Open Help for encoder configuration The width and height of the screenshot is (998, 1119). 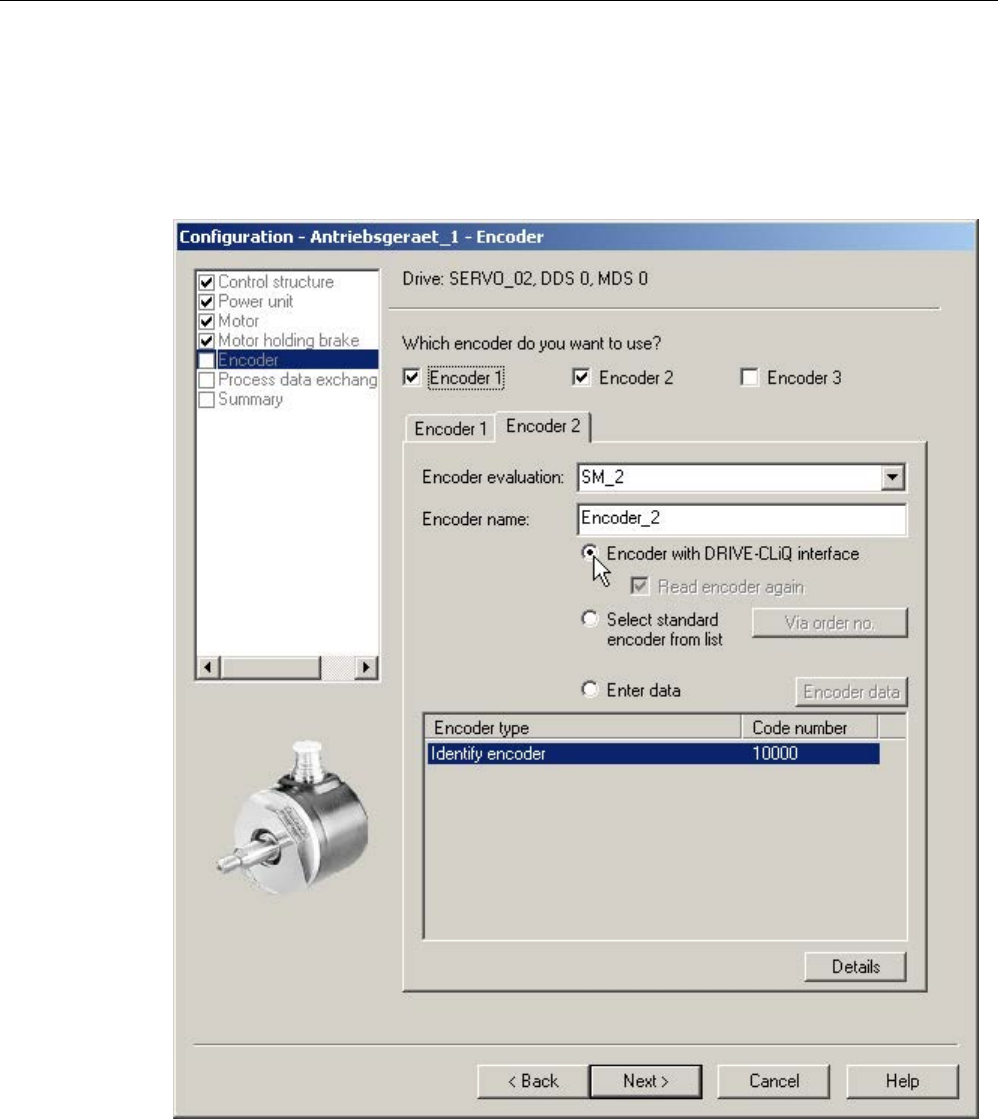tap(902, 1081)
